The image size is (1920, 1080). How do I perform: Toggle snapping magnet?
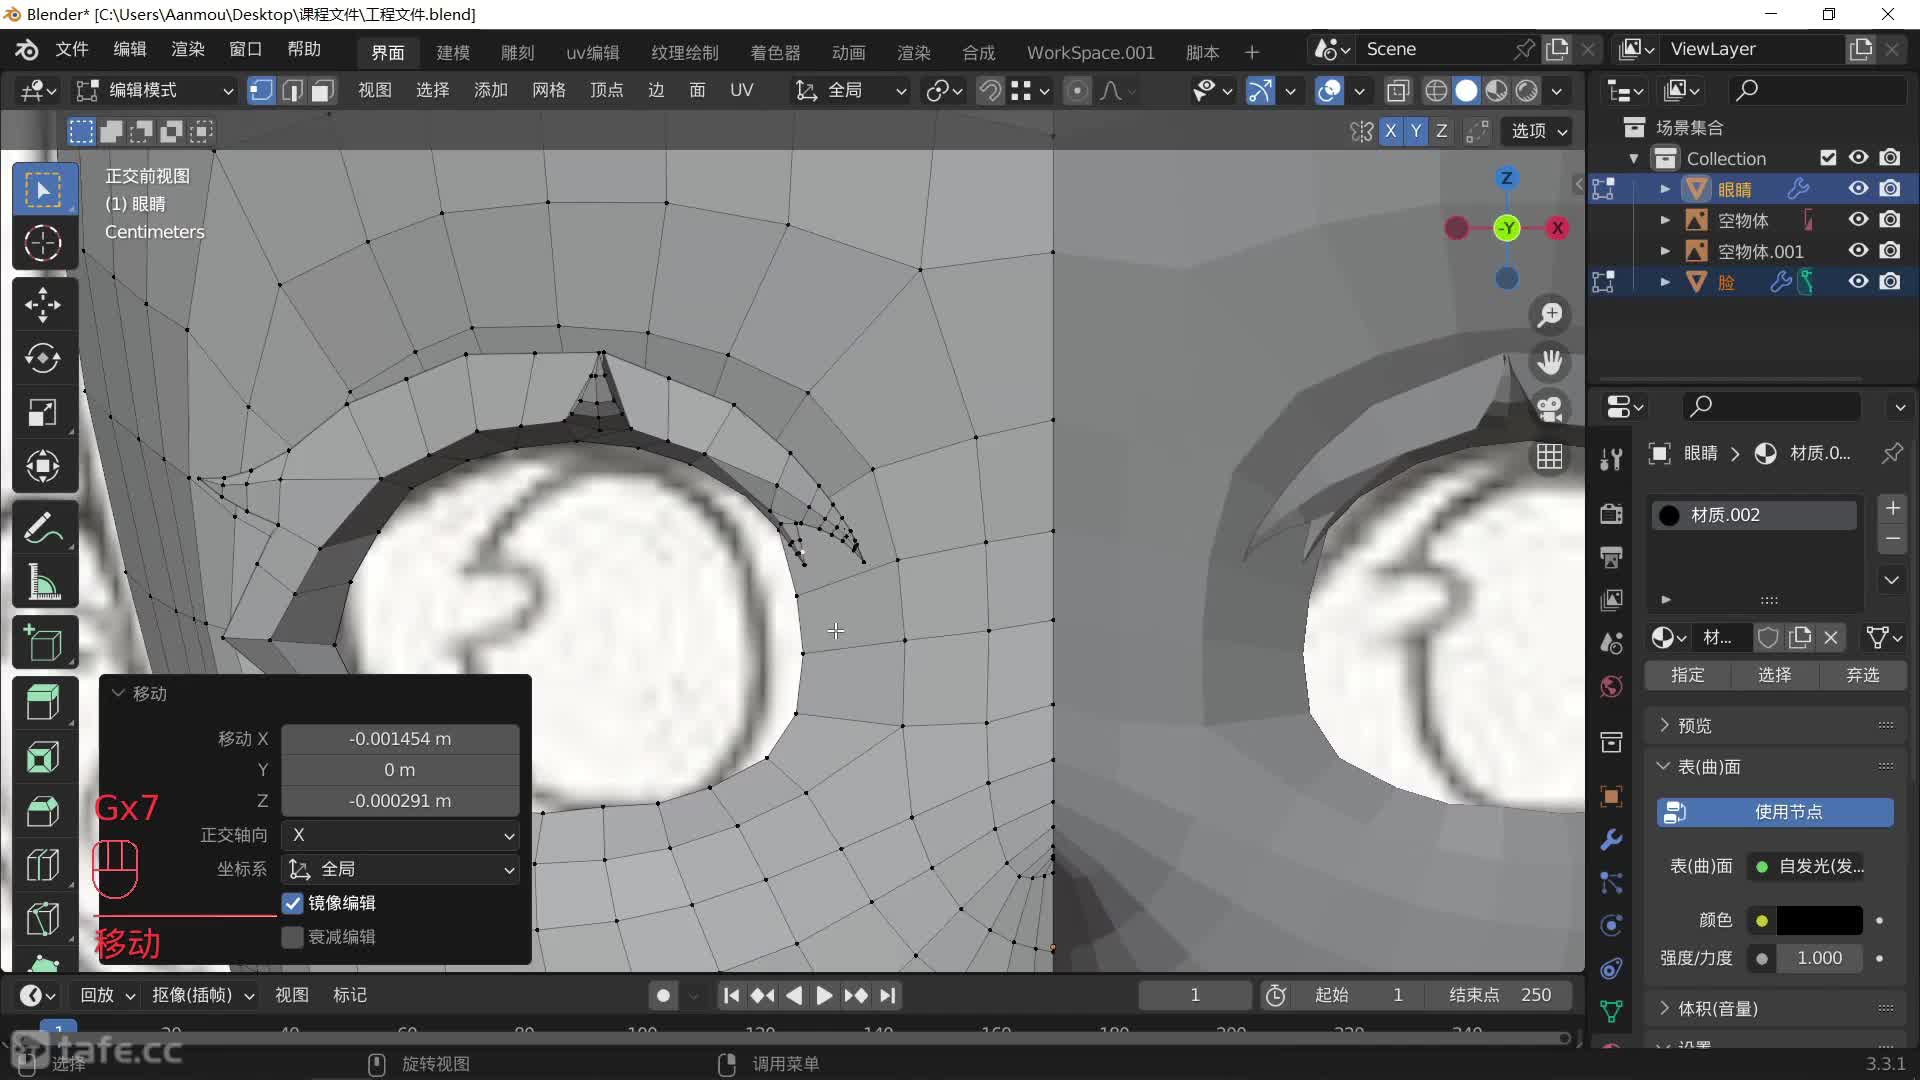click(x=989, y=91)
